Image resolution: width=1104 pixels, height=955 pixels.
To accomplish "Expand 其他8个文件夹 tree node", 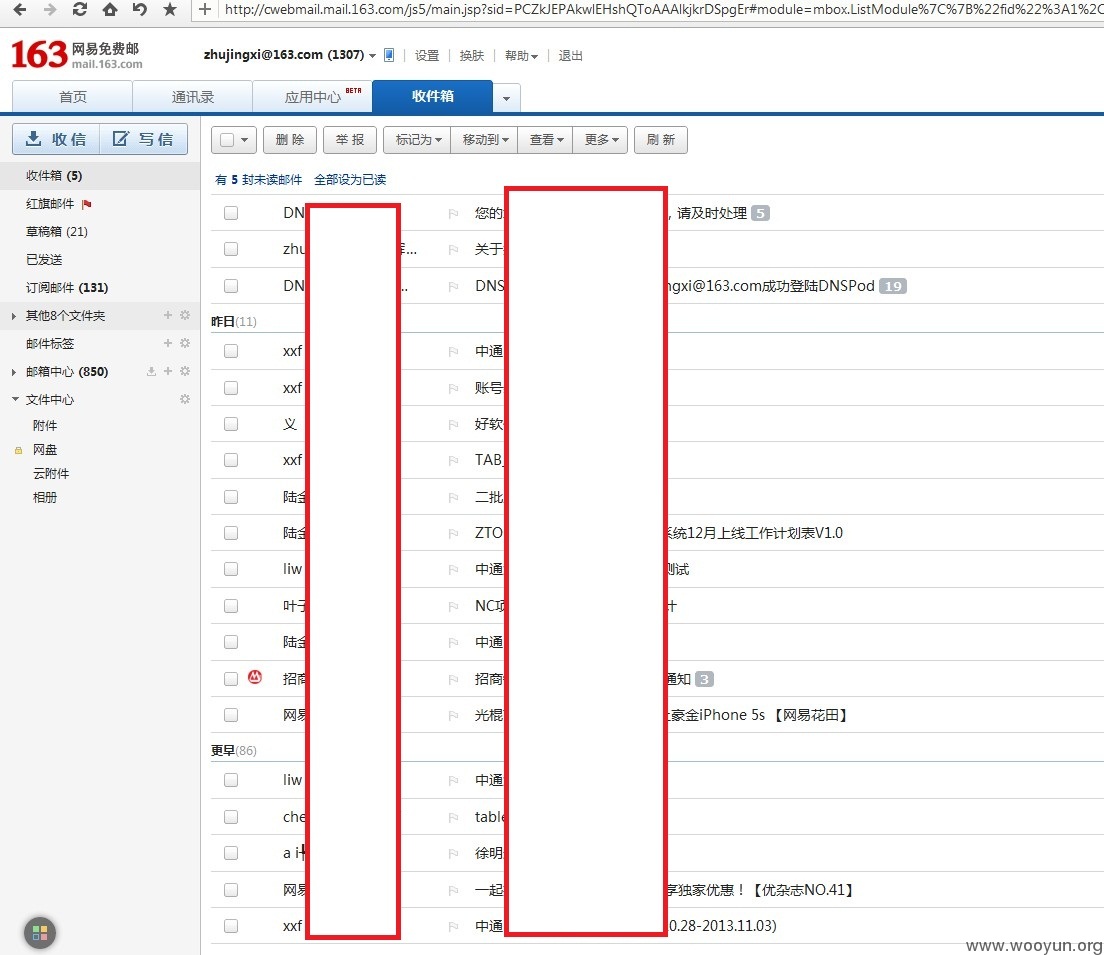I will click(14, 316).
